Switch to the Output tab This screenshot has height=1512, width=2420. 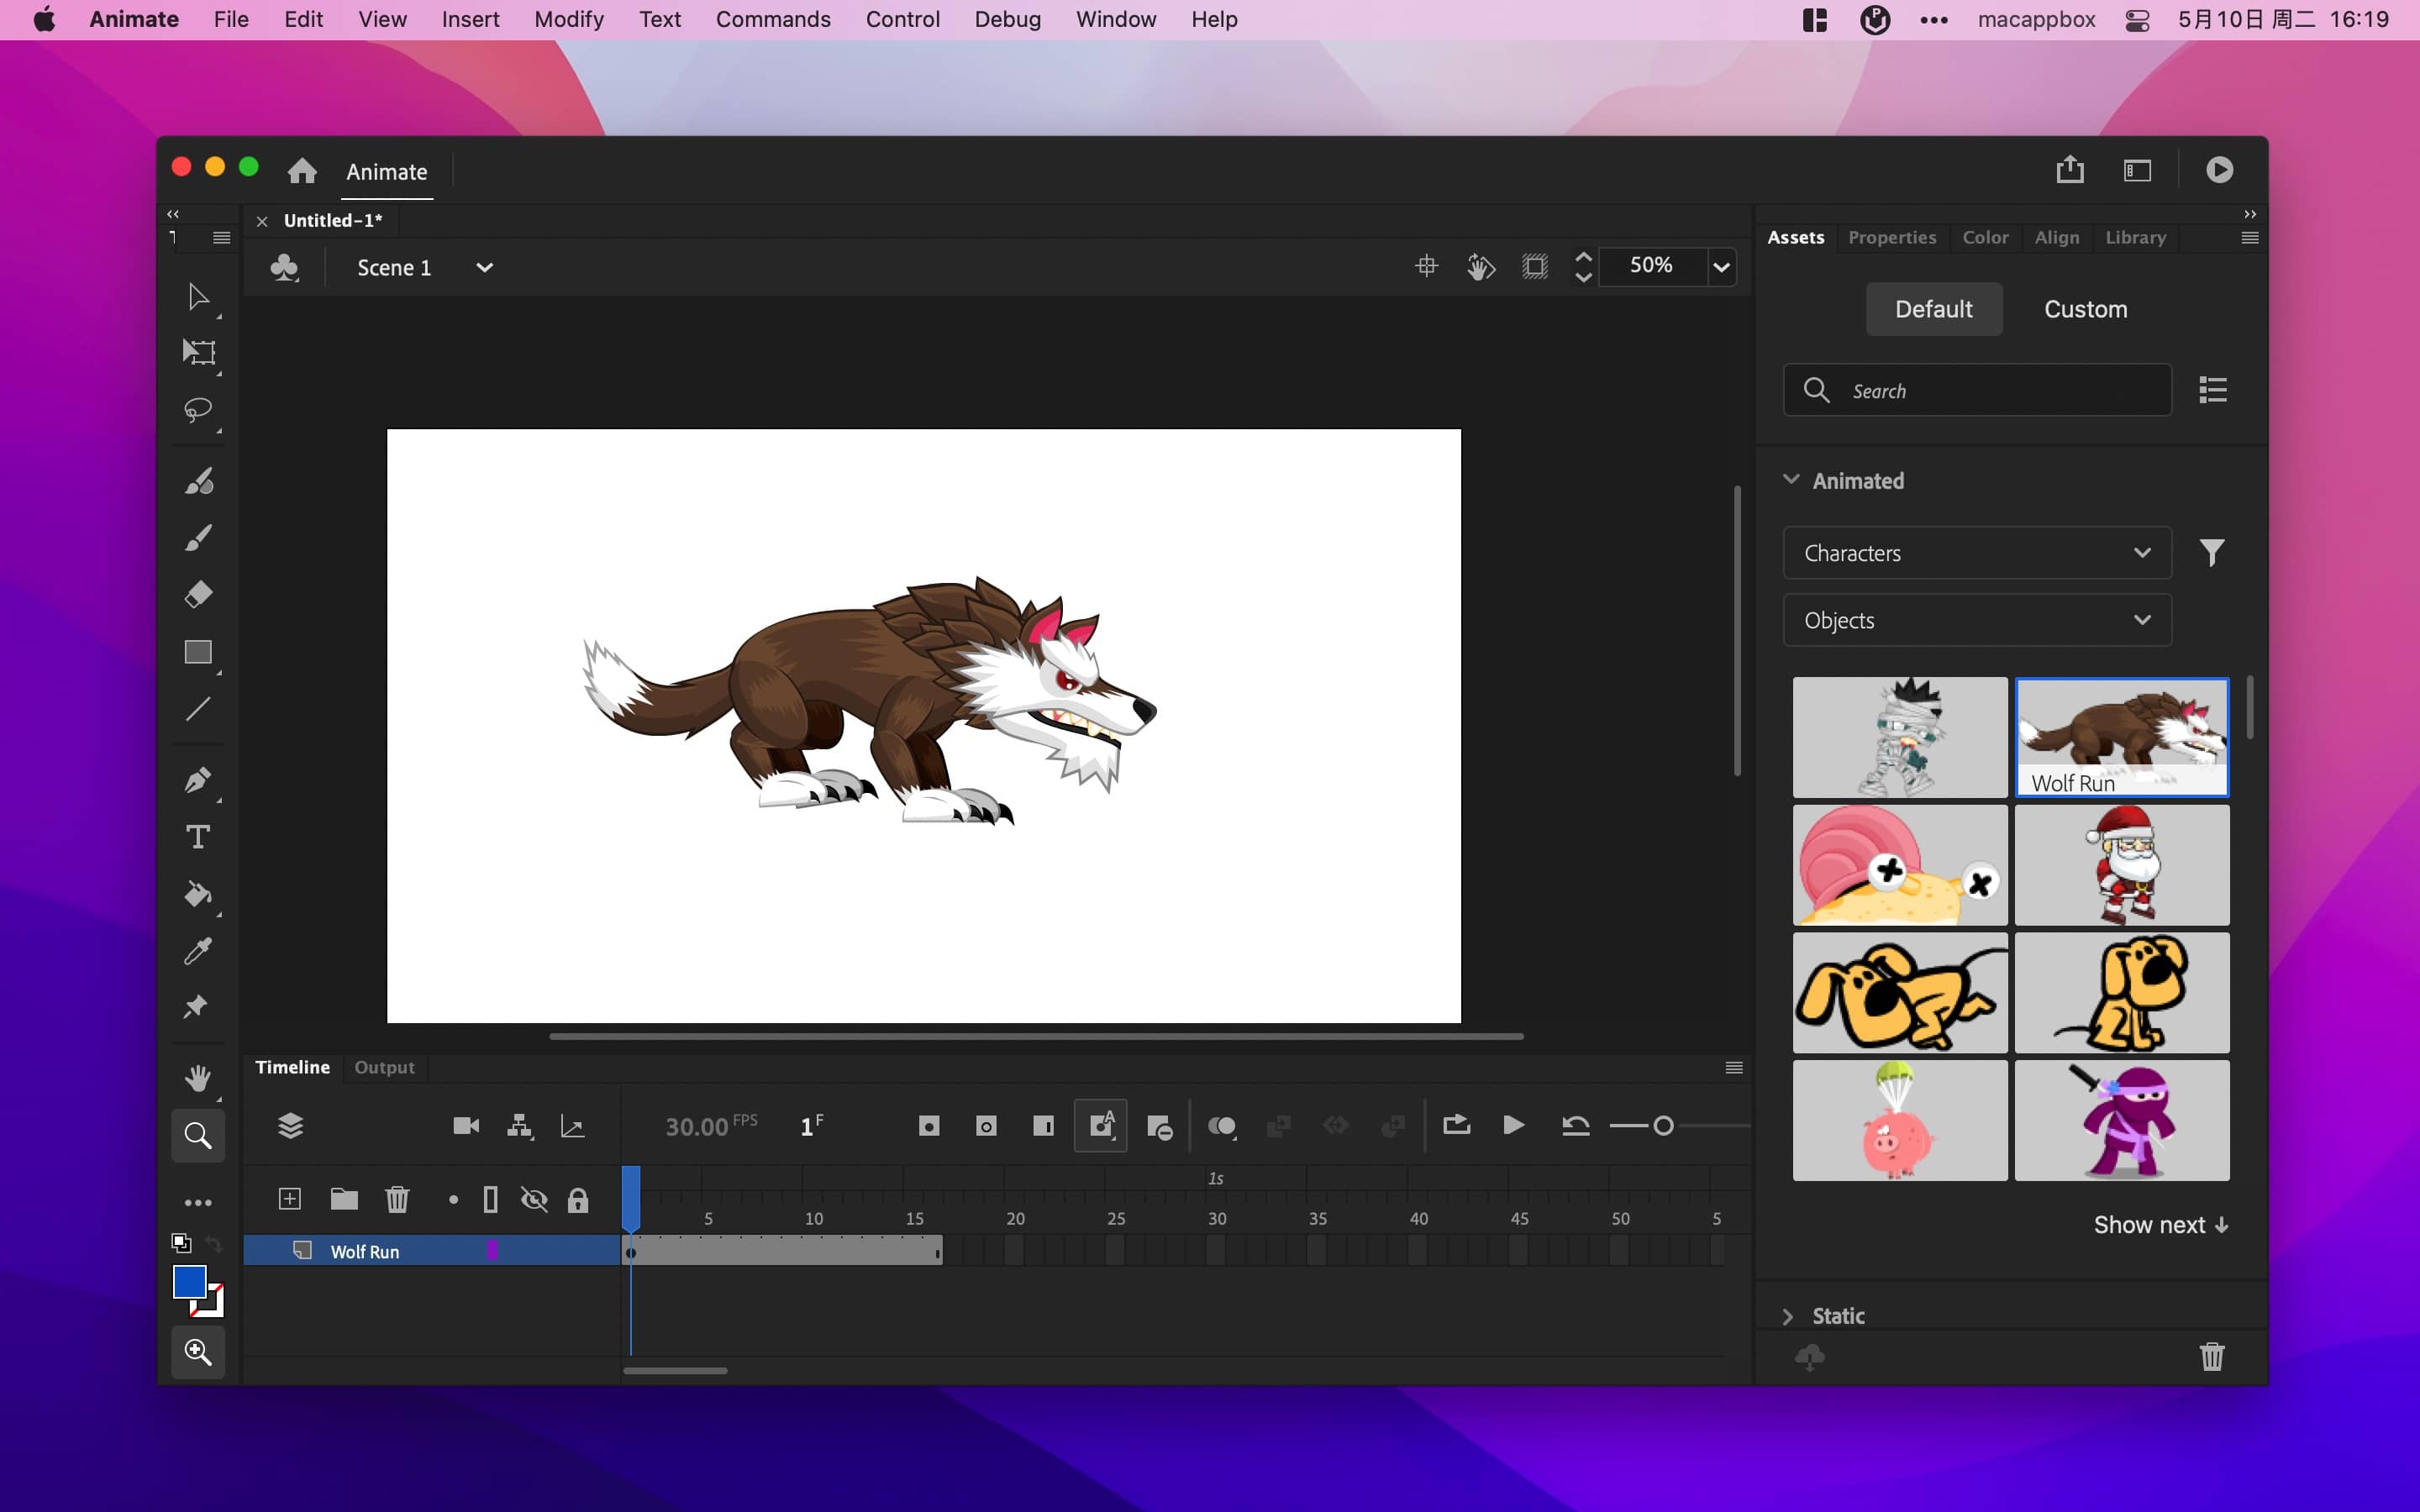(384, 1067)
